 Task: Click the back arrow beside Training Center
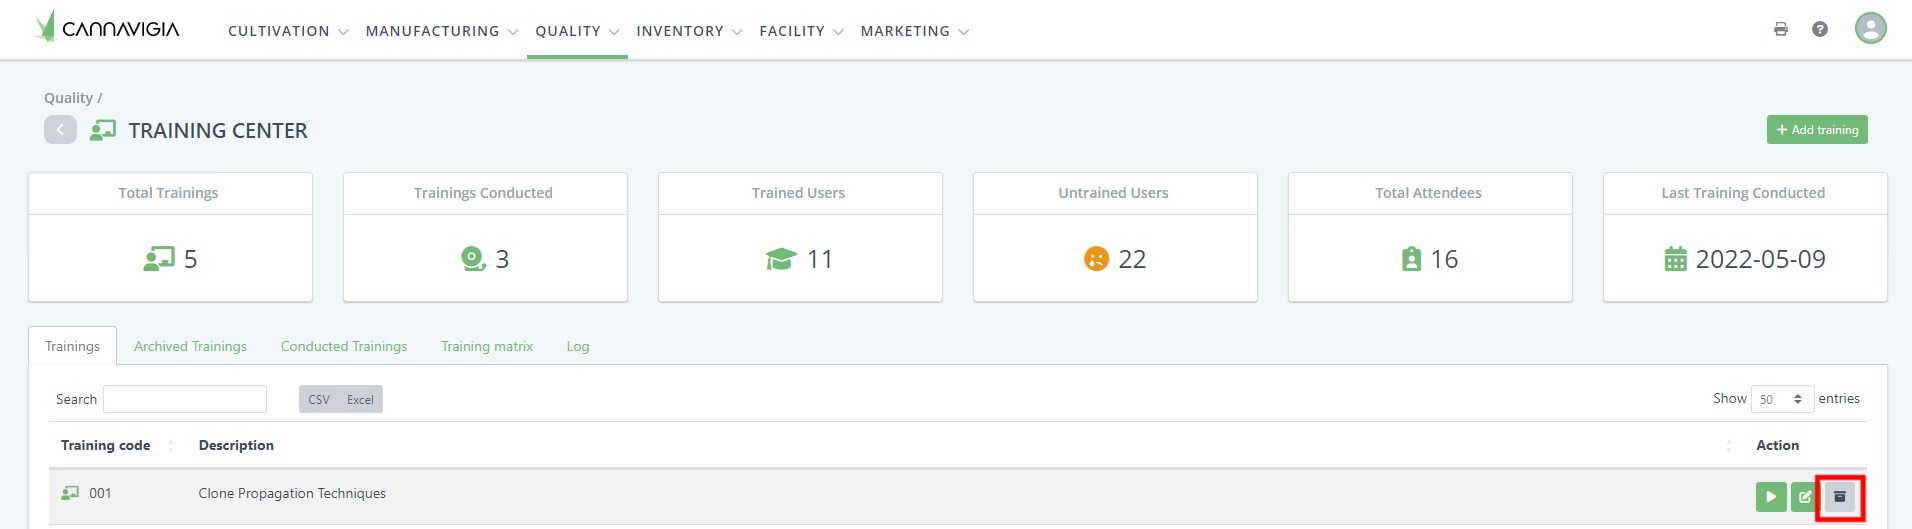60,130
